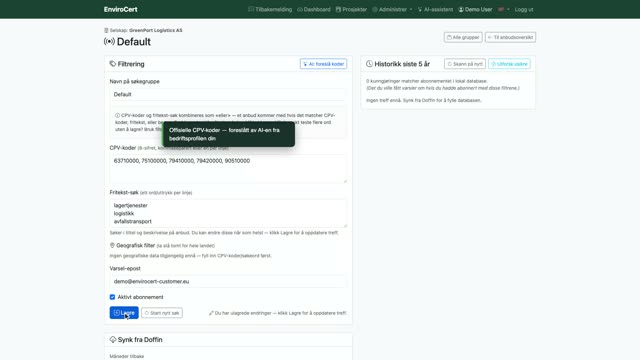
Task: Click AI: foreslå koder button
Action: point(323,64)
